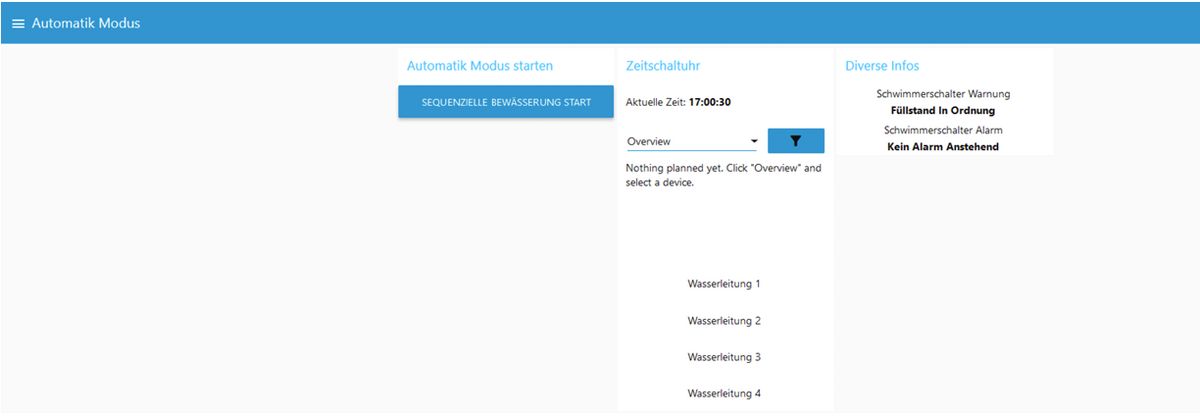Expand the Overview dropdown arrow

pos(754,141)
